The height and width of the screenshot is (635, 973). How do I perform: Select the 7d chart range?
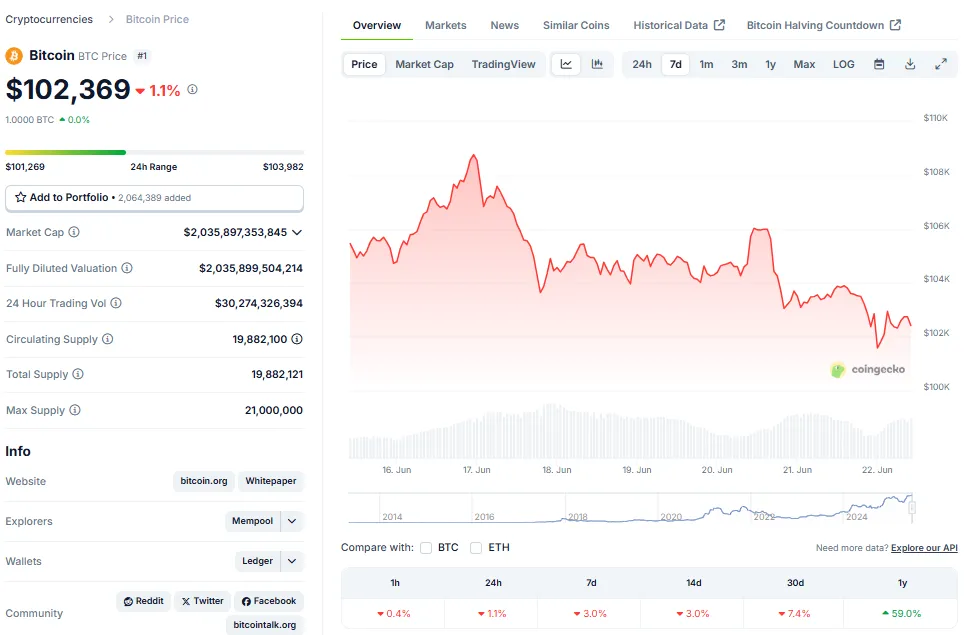(676, 64)
